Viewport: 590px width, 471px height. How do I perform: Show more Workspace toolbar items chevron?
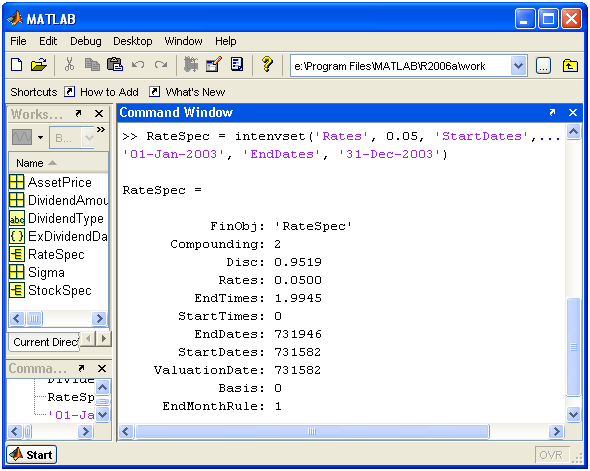[100, 130]
